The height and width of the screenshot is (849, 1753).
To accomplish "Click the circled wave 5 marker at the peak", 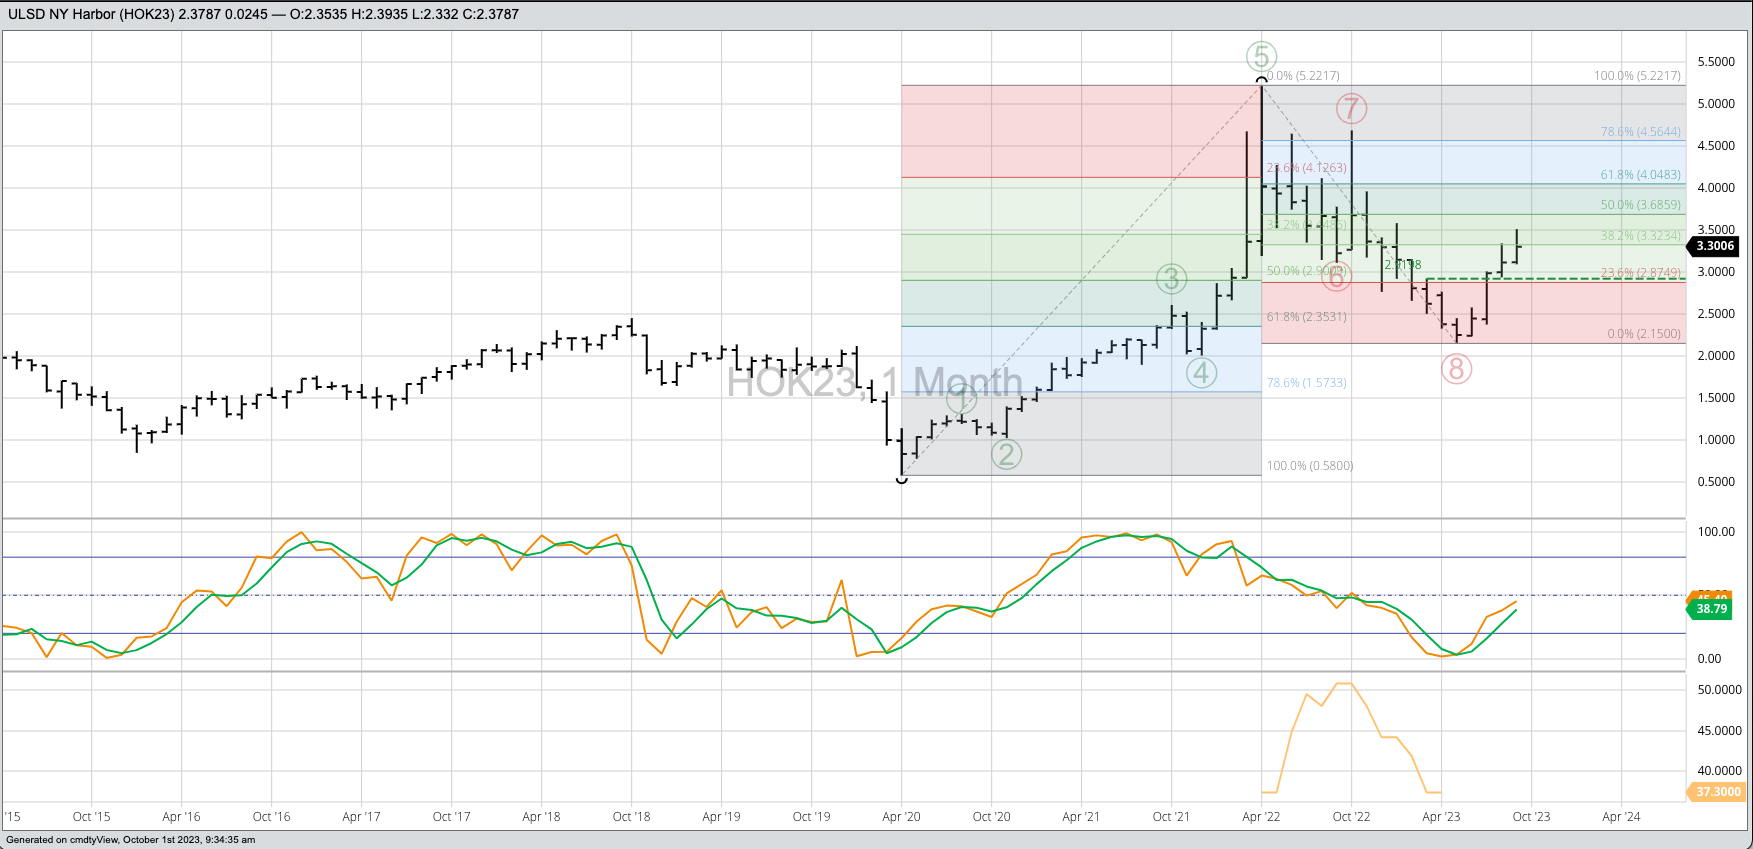I will (x=1261, y=57).
